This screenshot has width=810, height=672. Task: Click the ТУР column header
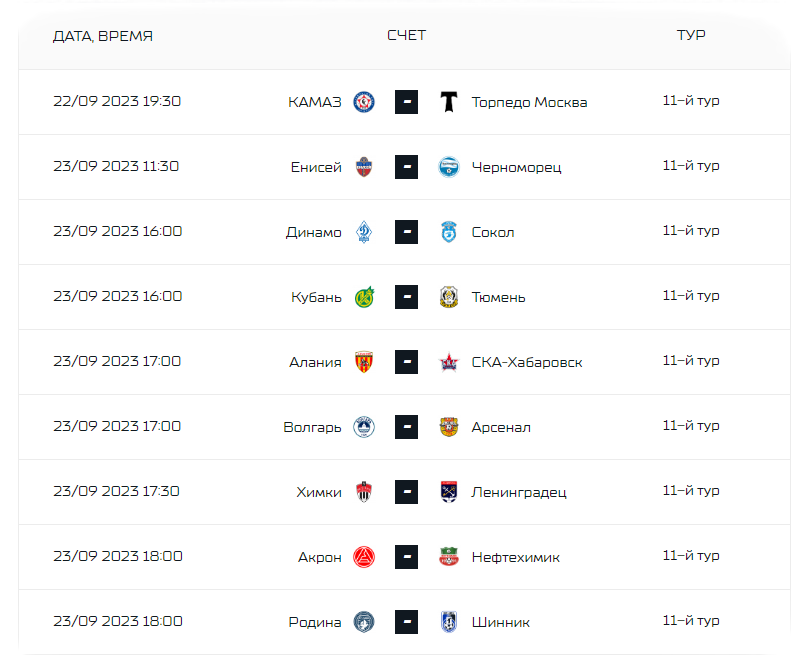[691, 35]
